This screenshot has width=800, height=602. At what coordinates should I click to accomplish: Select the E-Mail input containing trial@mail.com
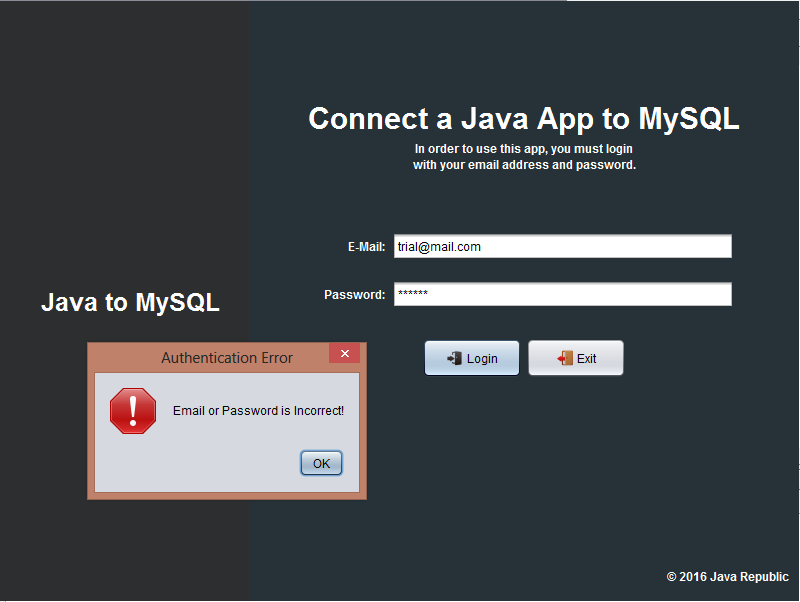click(x=562, y=246)
